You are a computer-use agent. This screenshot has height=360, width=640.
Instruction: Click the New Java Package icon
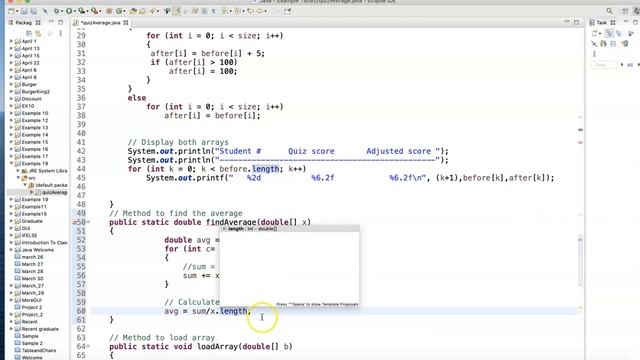(x=109, y=11)
